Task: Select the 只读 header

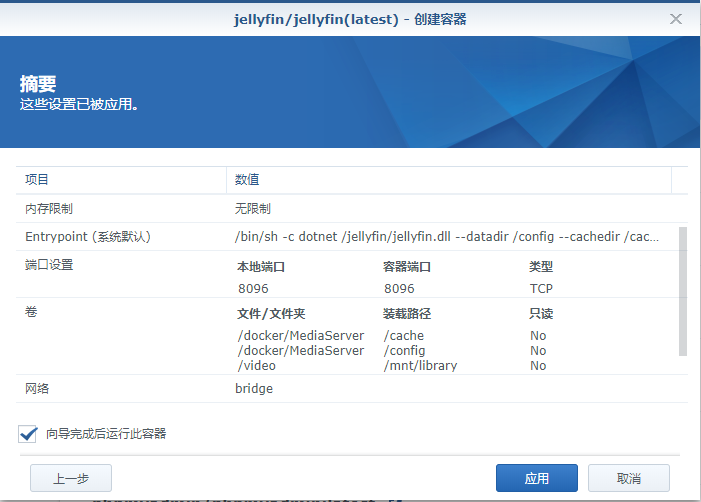Action: 541,314
